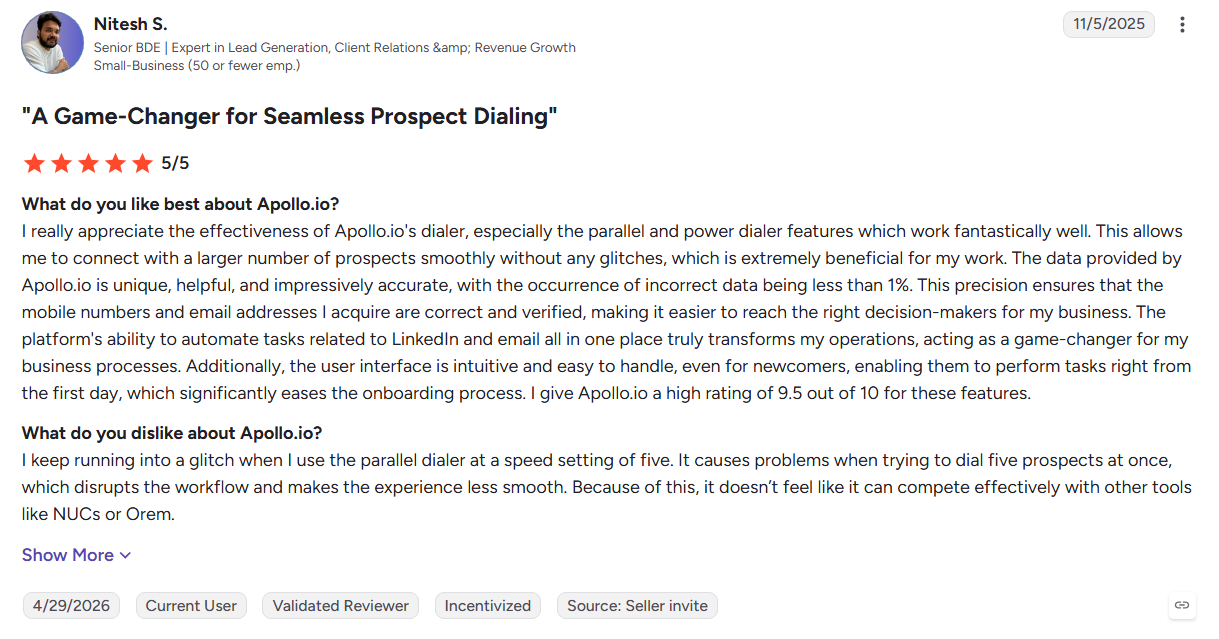Click the Small-Business company size text

click(197, 65)
